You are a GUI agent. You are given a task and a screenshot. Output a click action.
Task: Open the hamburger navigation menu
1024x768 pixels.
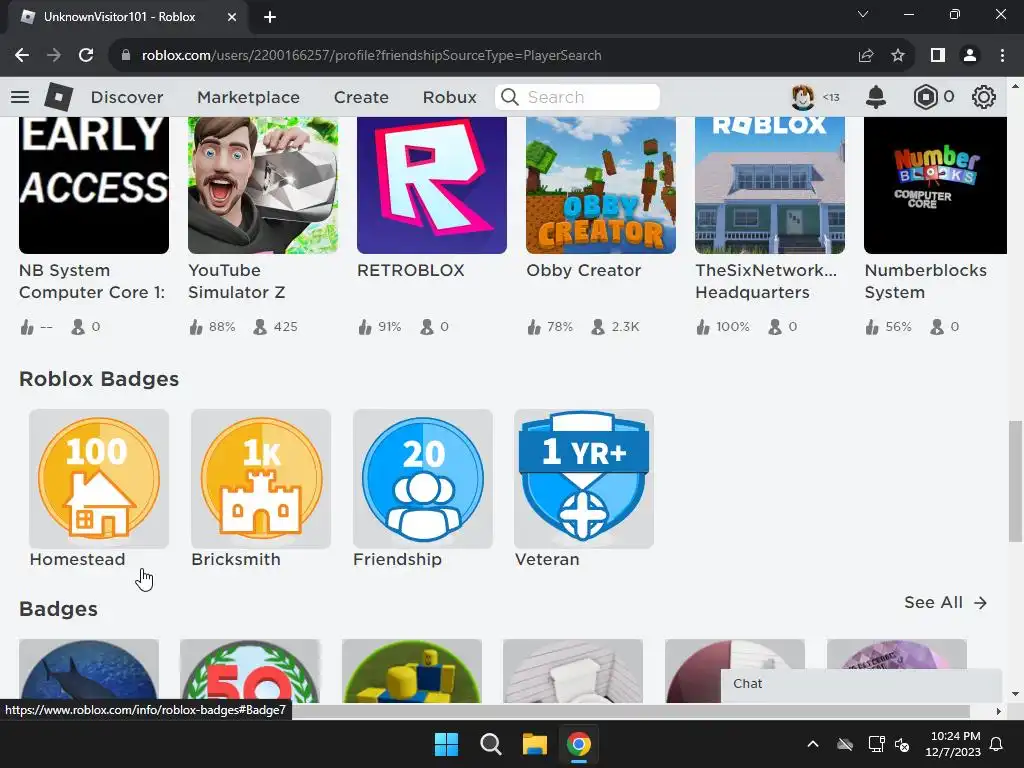tap(20, 97)
